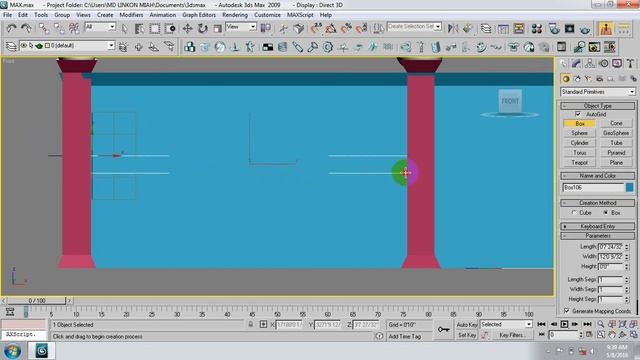The height and width of the screenshot is (360, 640).
Task: Switch to the Motion panel tab icon
Action: pyautogui.click(x=604, y=64)
